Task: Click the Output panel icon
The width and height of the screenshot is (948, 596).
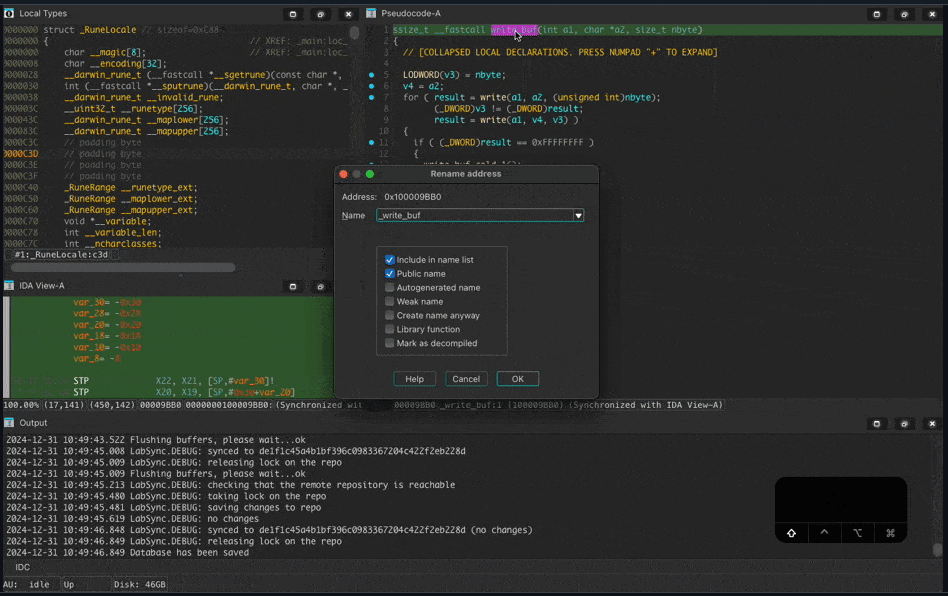Action: [9, 423]
